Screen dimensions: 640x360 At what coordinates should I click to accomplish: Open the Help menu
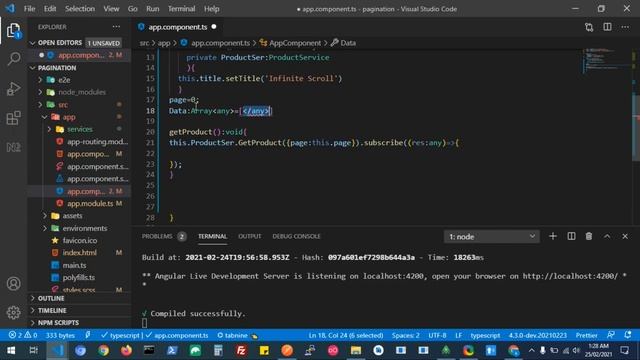pos(211,9)
